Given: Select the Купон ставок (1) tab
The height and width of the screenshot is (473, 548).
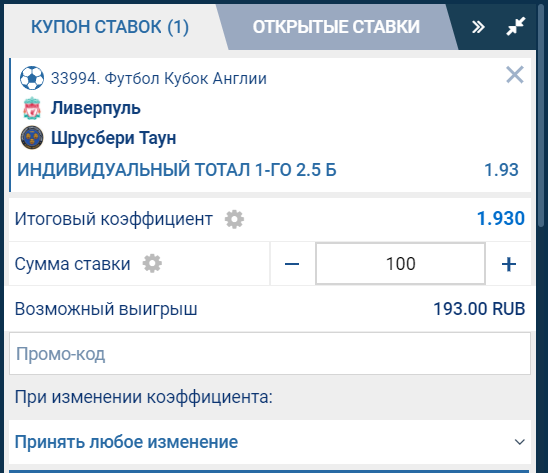Looking at the screenshot, I should (x=110, y=27).
